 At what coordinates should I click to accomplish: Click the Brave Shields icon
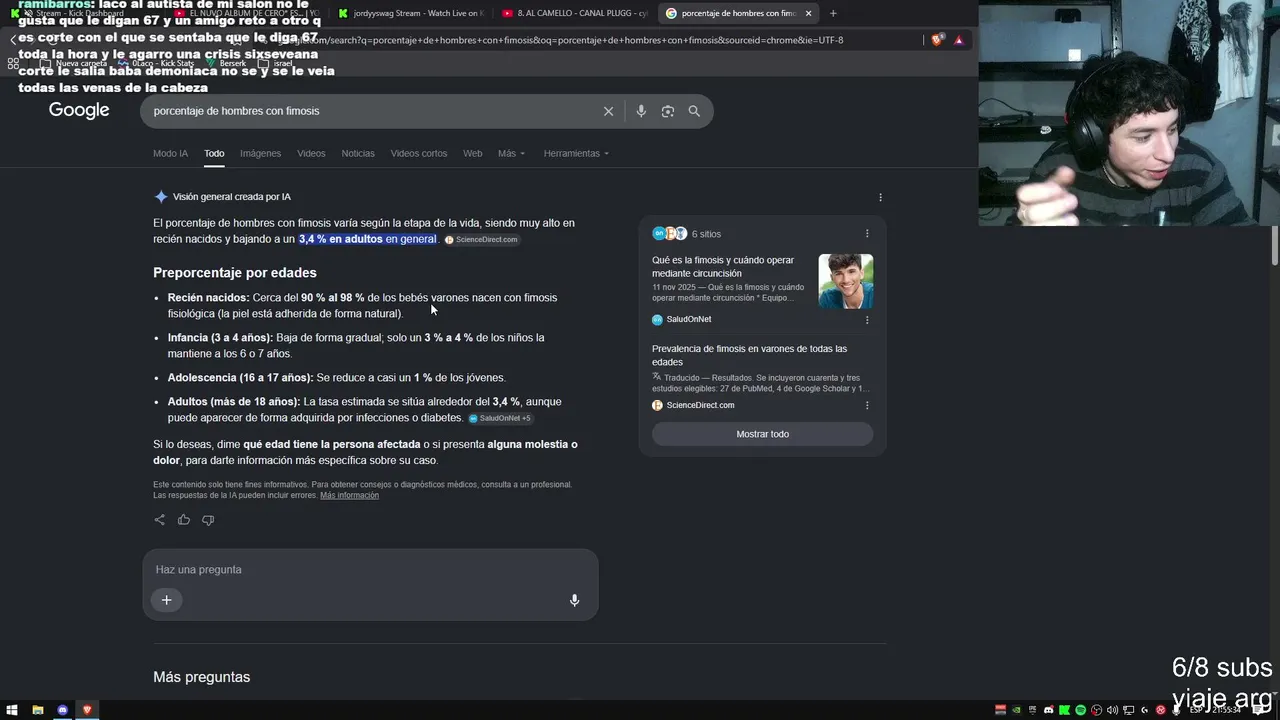point(937,40)
